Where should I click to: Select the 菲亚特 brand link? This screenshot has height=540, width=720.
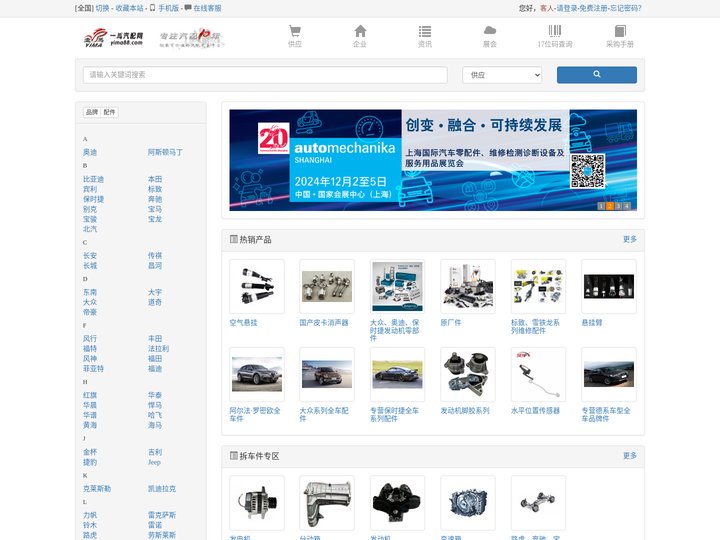(x=94, y=368)
